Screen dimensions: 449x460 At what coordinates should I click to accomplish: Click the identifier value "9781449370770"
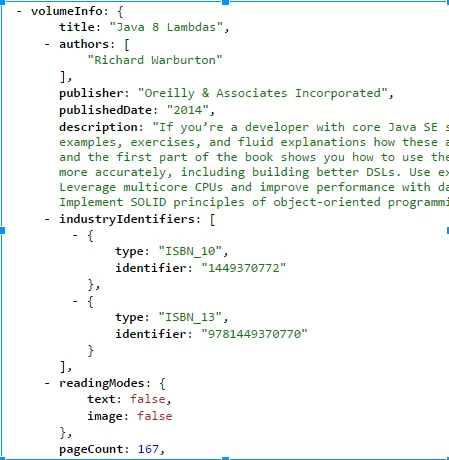pos(254,334)
